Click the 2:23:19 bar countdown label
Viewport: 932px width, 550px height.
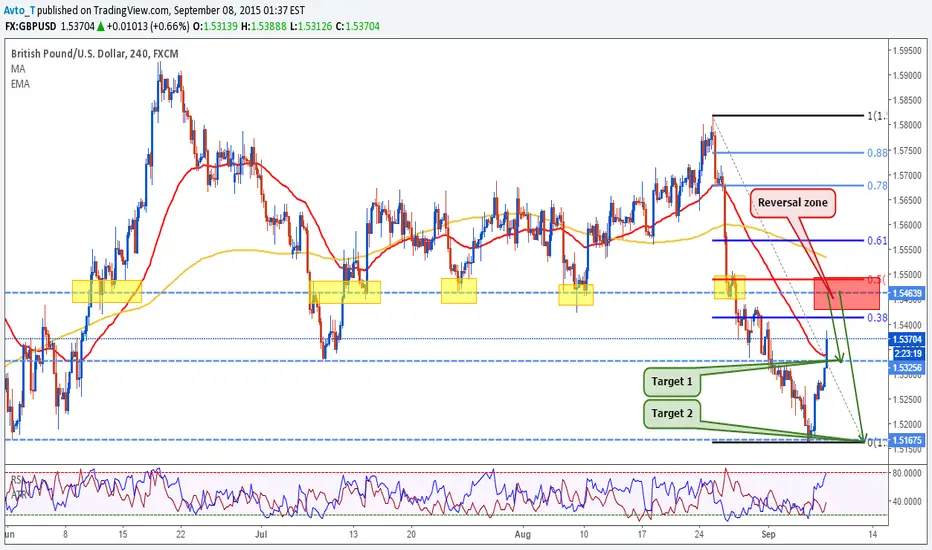click(908, 354)
